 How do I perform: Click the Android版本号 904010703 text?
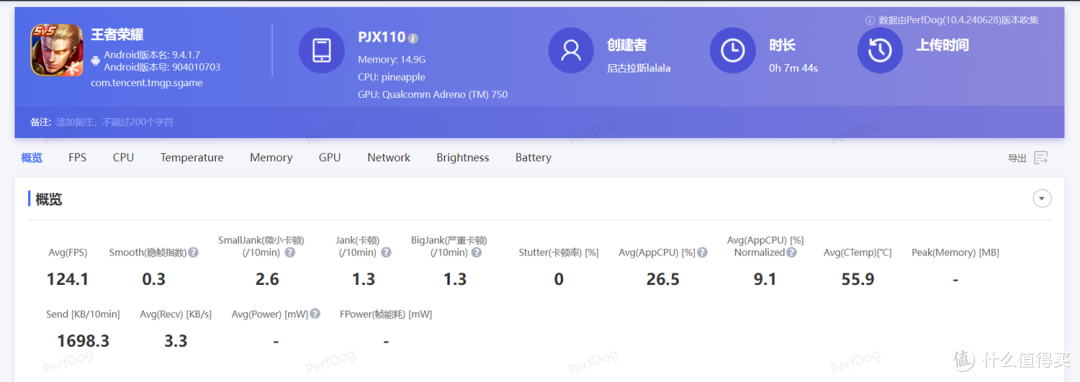click(162, 67)
